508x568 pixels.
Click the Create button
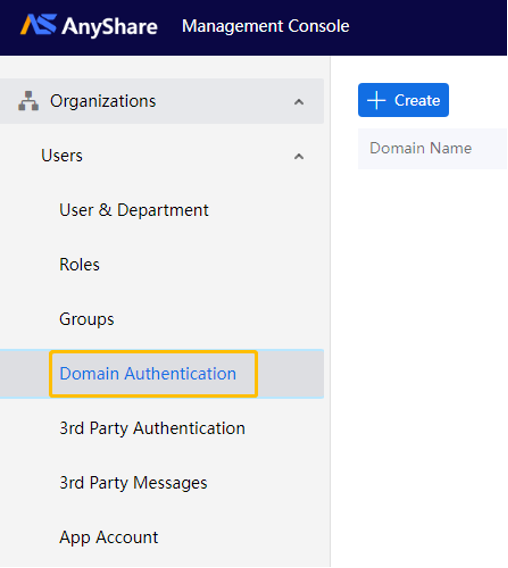pyautogui.click(x=403, y=100)
